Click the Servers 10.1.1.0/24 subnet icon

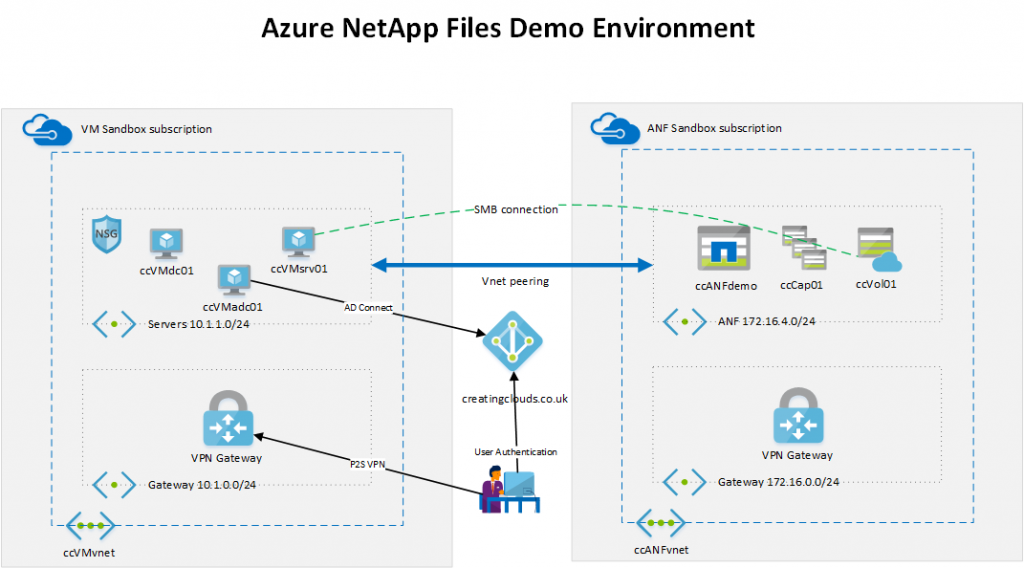(x=114, y=324)
